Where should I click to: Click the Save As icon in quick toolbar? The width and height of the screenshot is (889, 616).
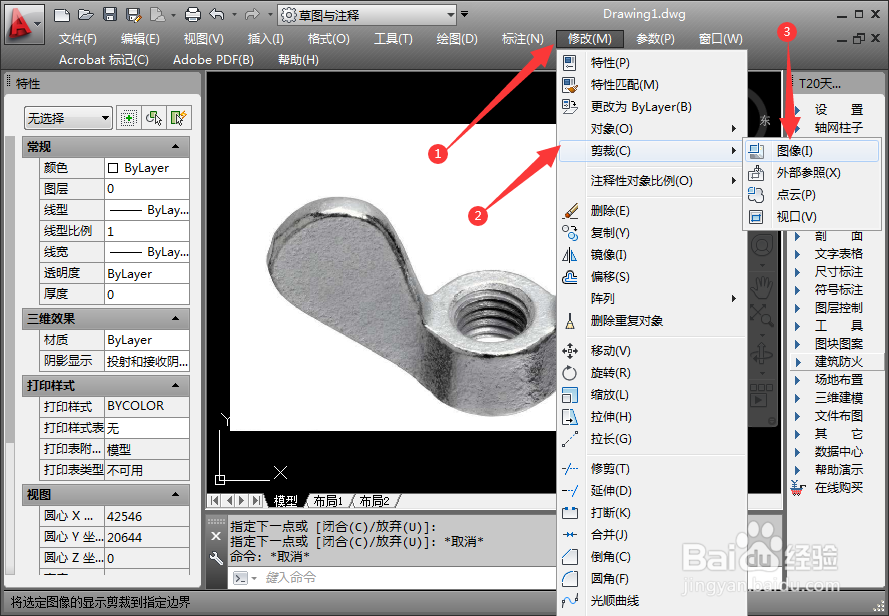[134, 15]
